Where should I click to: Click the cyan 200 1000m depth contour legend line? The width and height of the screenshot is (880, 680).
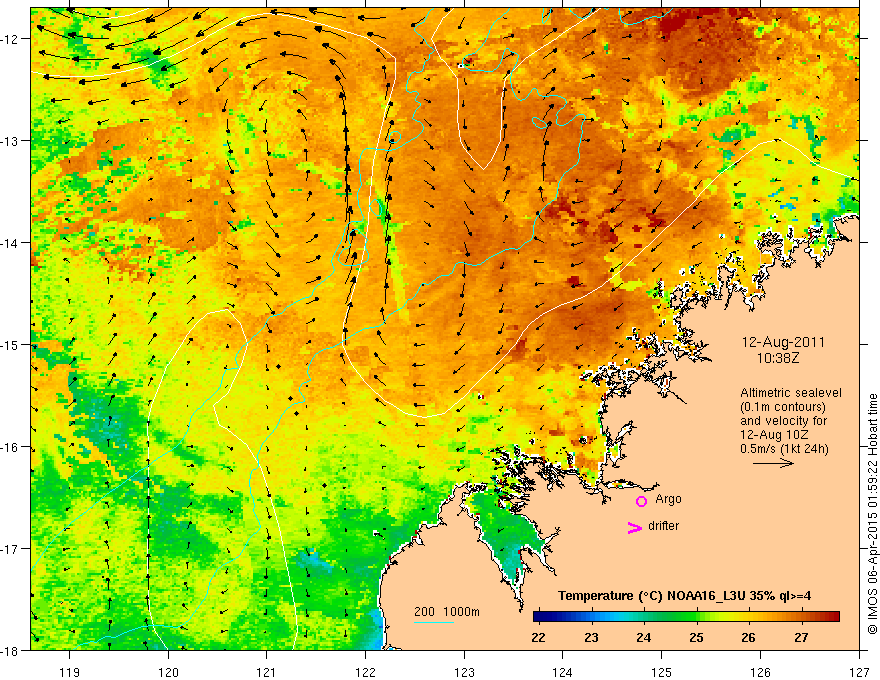coord(433,622)
